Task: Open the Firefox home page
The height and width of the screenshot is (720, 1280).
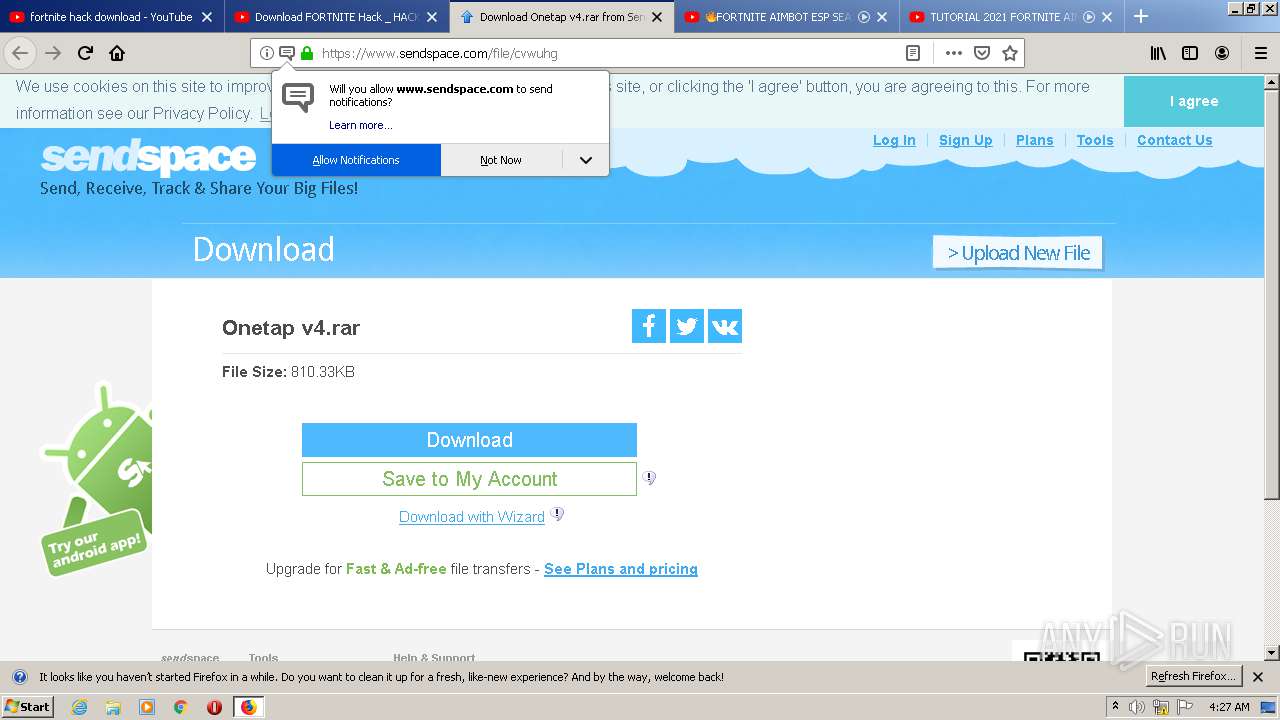Action: (x=117, y=53)
